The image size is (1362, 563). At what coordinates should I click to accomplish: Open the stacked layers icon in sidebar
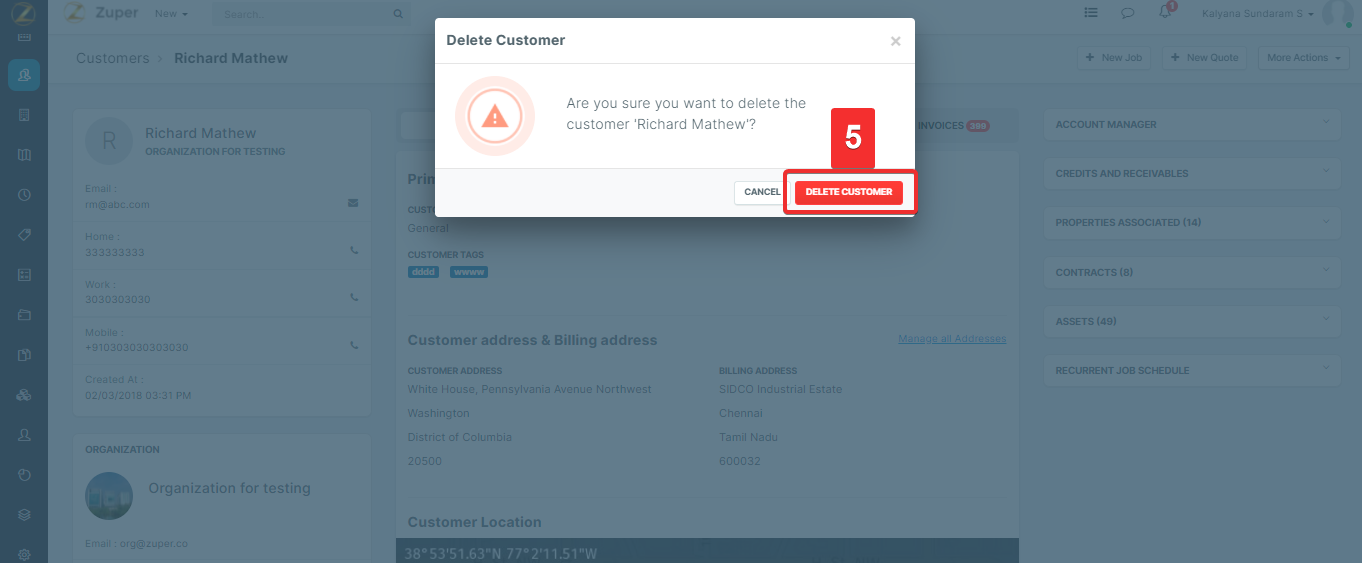point(24,515)
